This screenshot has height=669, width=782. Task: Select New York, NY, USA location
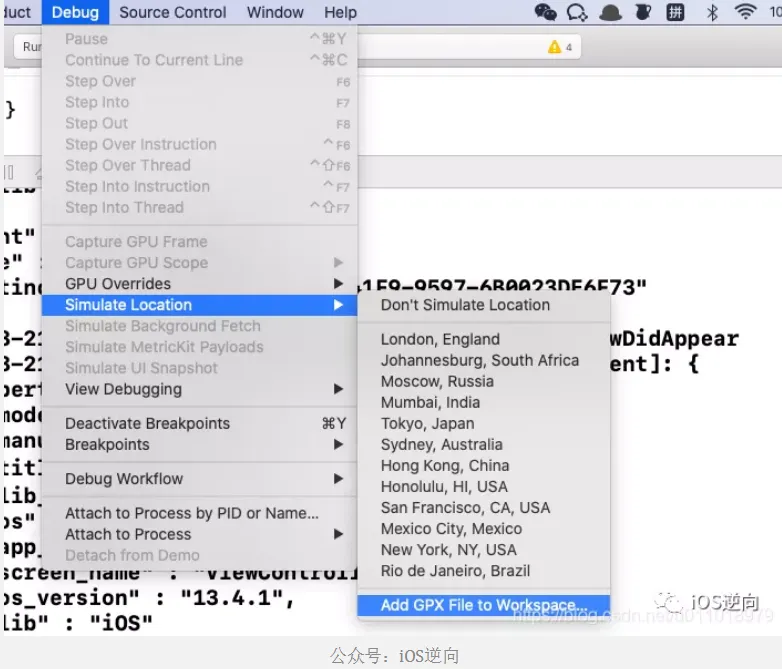(484, 550)
